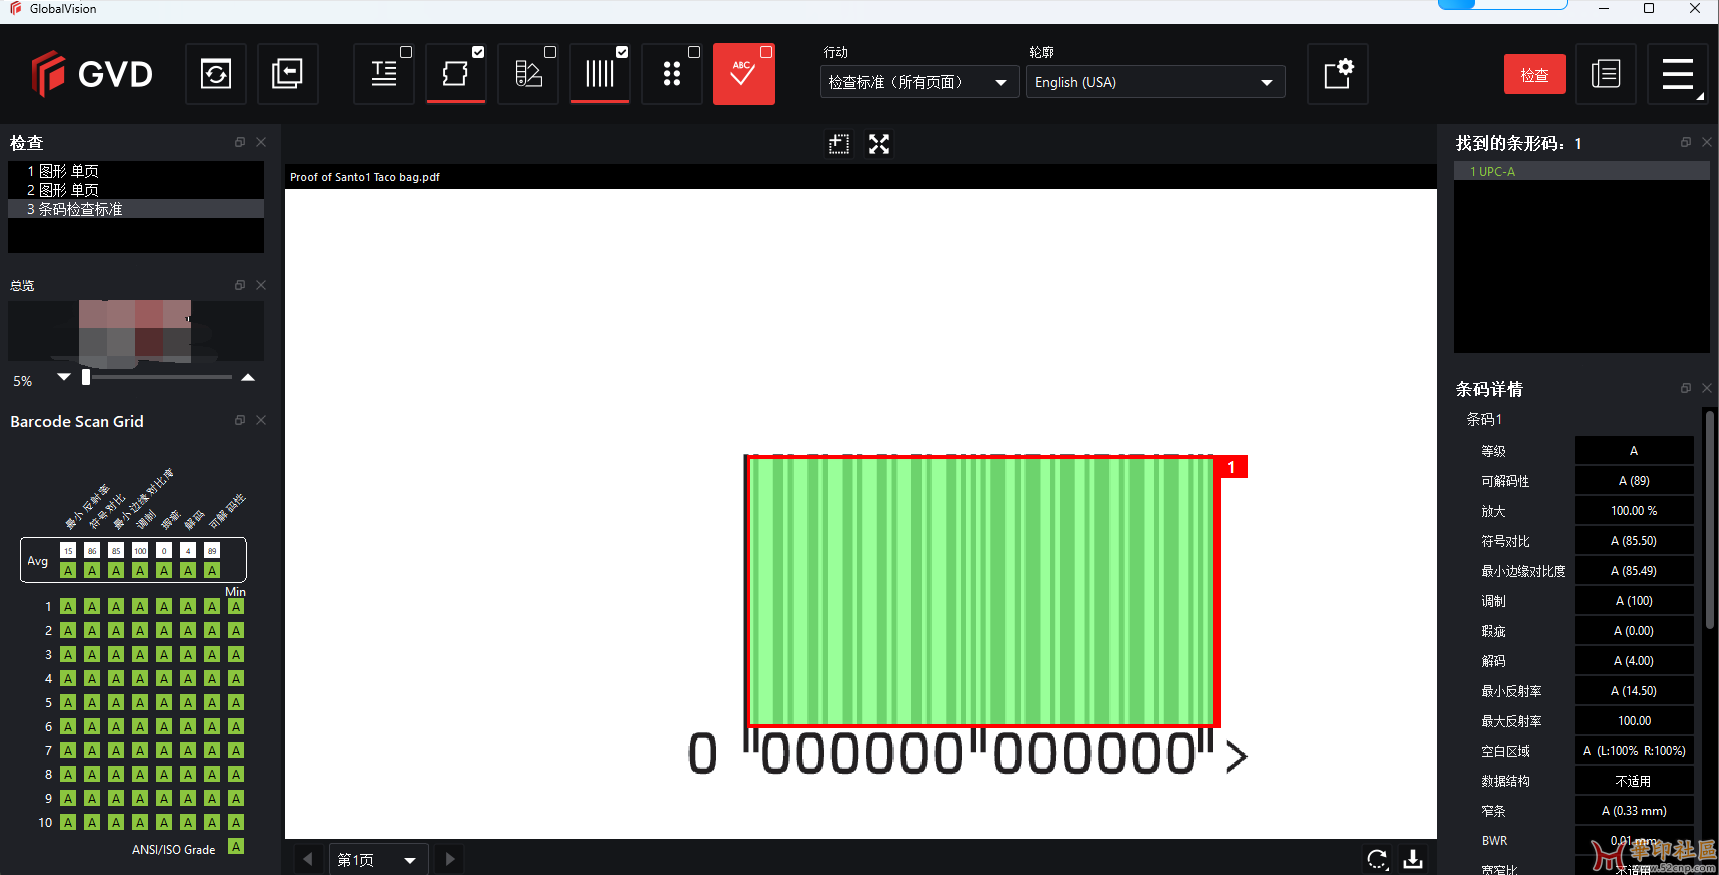Click the overview zoom slider handle
The image size is (1719, 875).
[86, 377]
